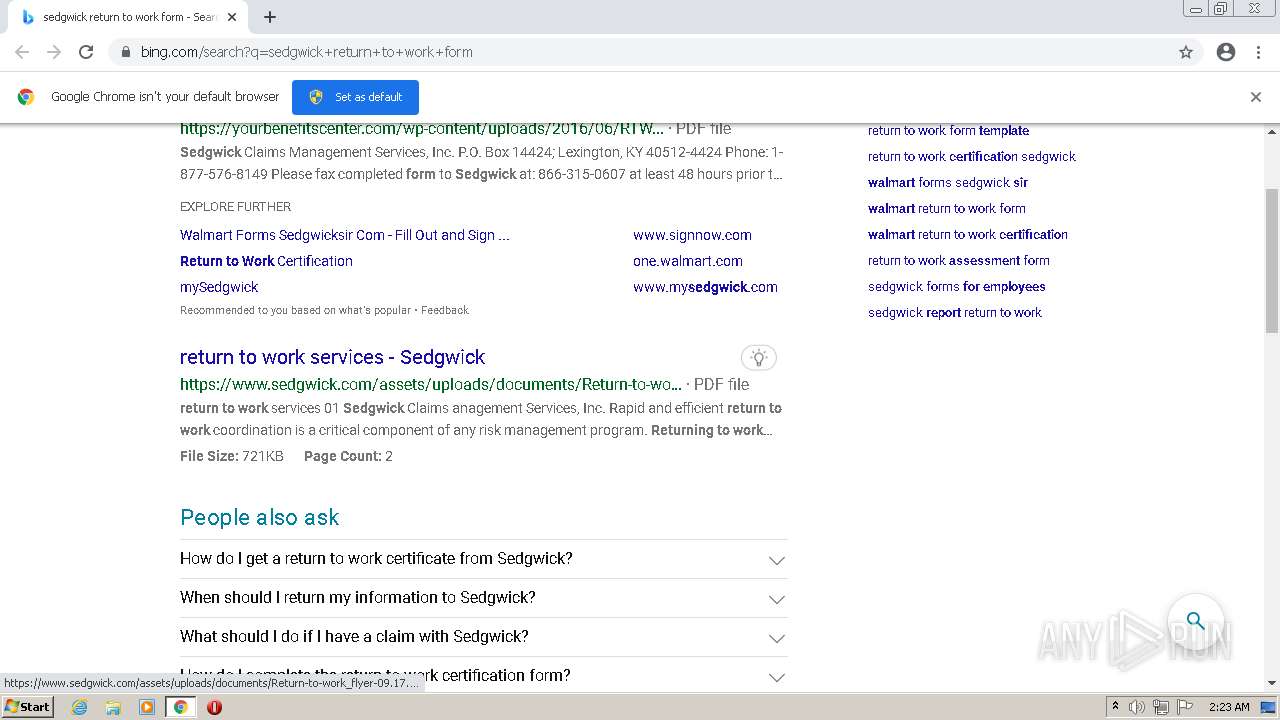Image resolution: width=1280 pixels, height=720 pixels.
Task: Click the 'People also ask' heading
Action: (x=260, y=517)
